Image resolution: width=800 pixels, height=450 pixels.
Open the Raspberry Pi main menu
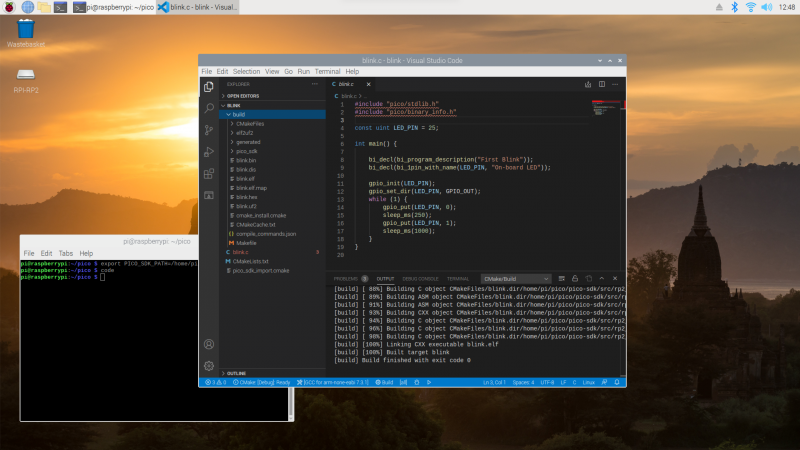point(9,7)
